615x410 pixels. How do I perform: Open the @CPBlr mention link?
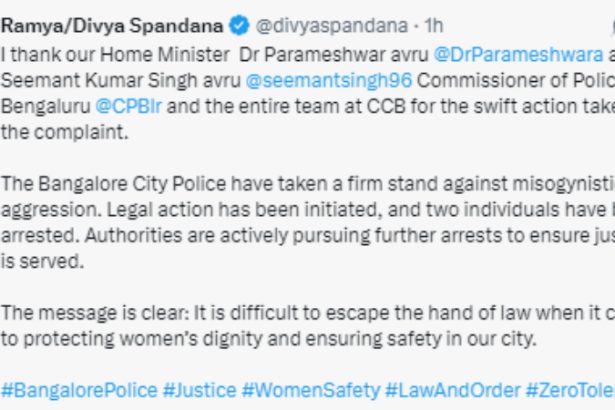128,106
